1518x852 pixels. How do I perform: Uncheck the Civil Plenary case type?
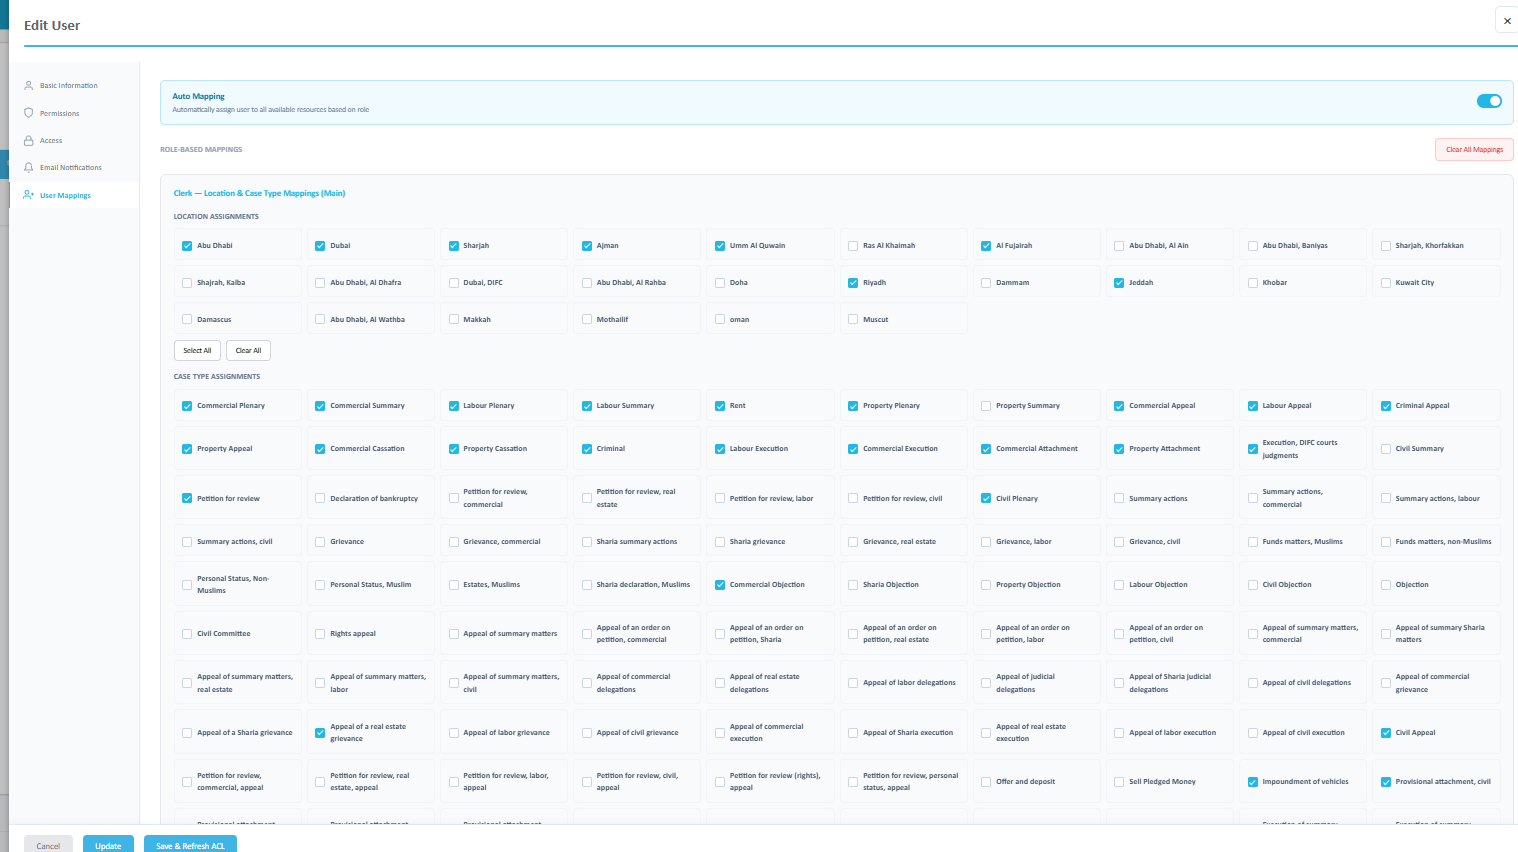(986, 498)
